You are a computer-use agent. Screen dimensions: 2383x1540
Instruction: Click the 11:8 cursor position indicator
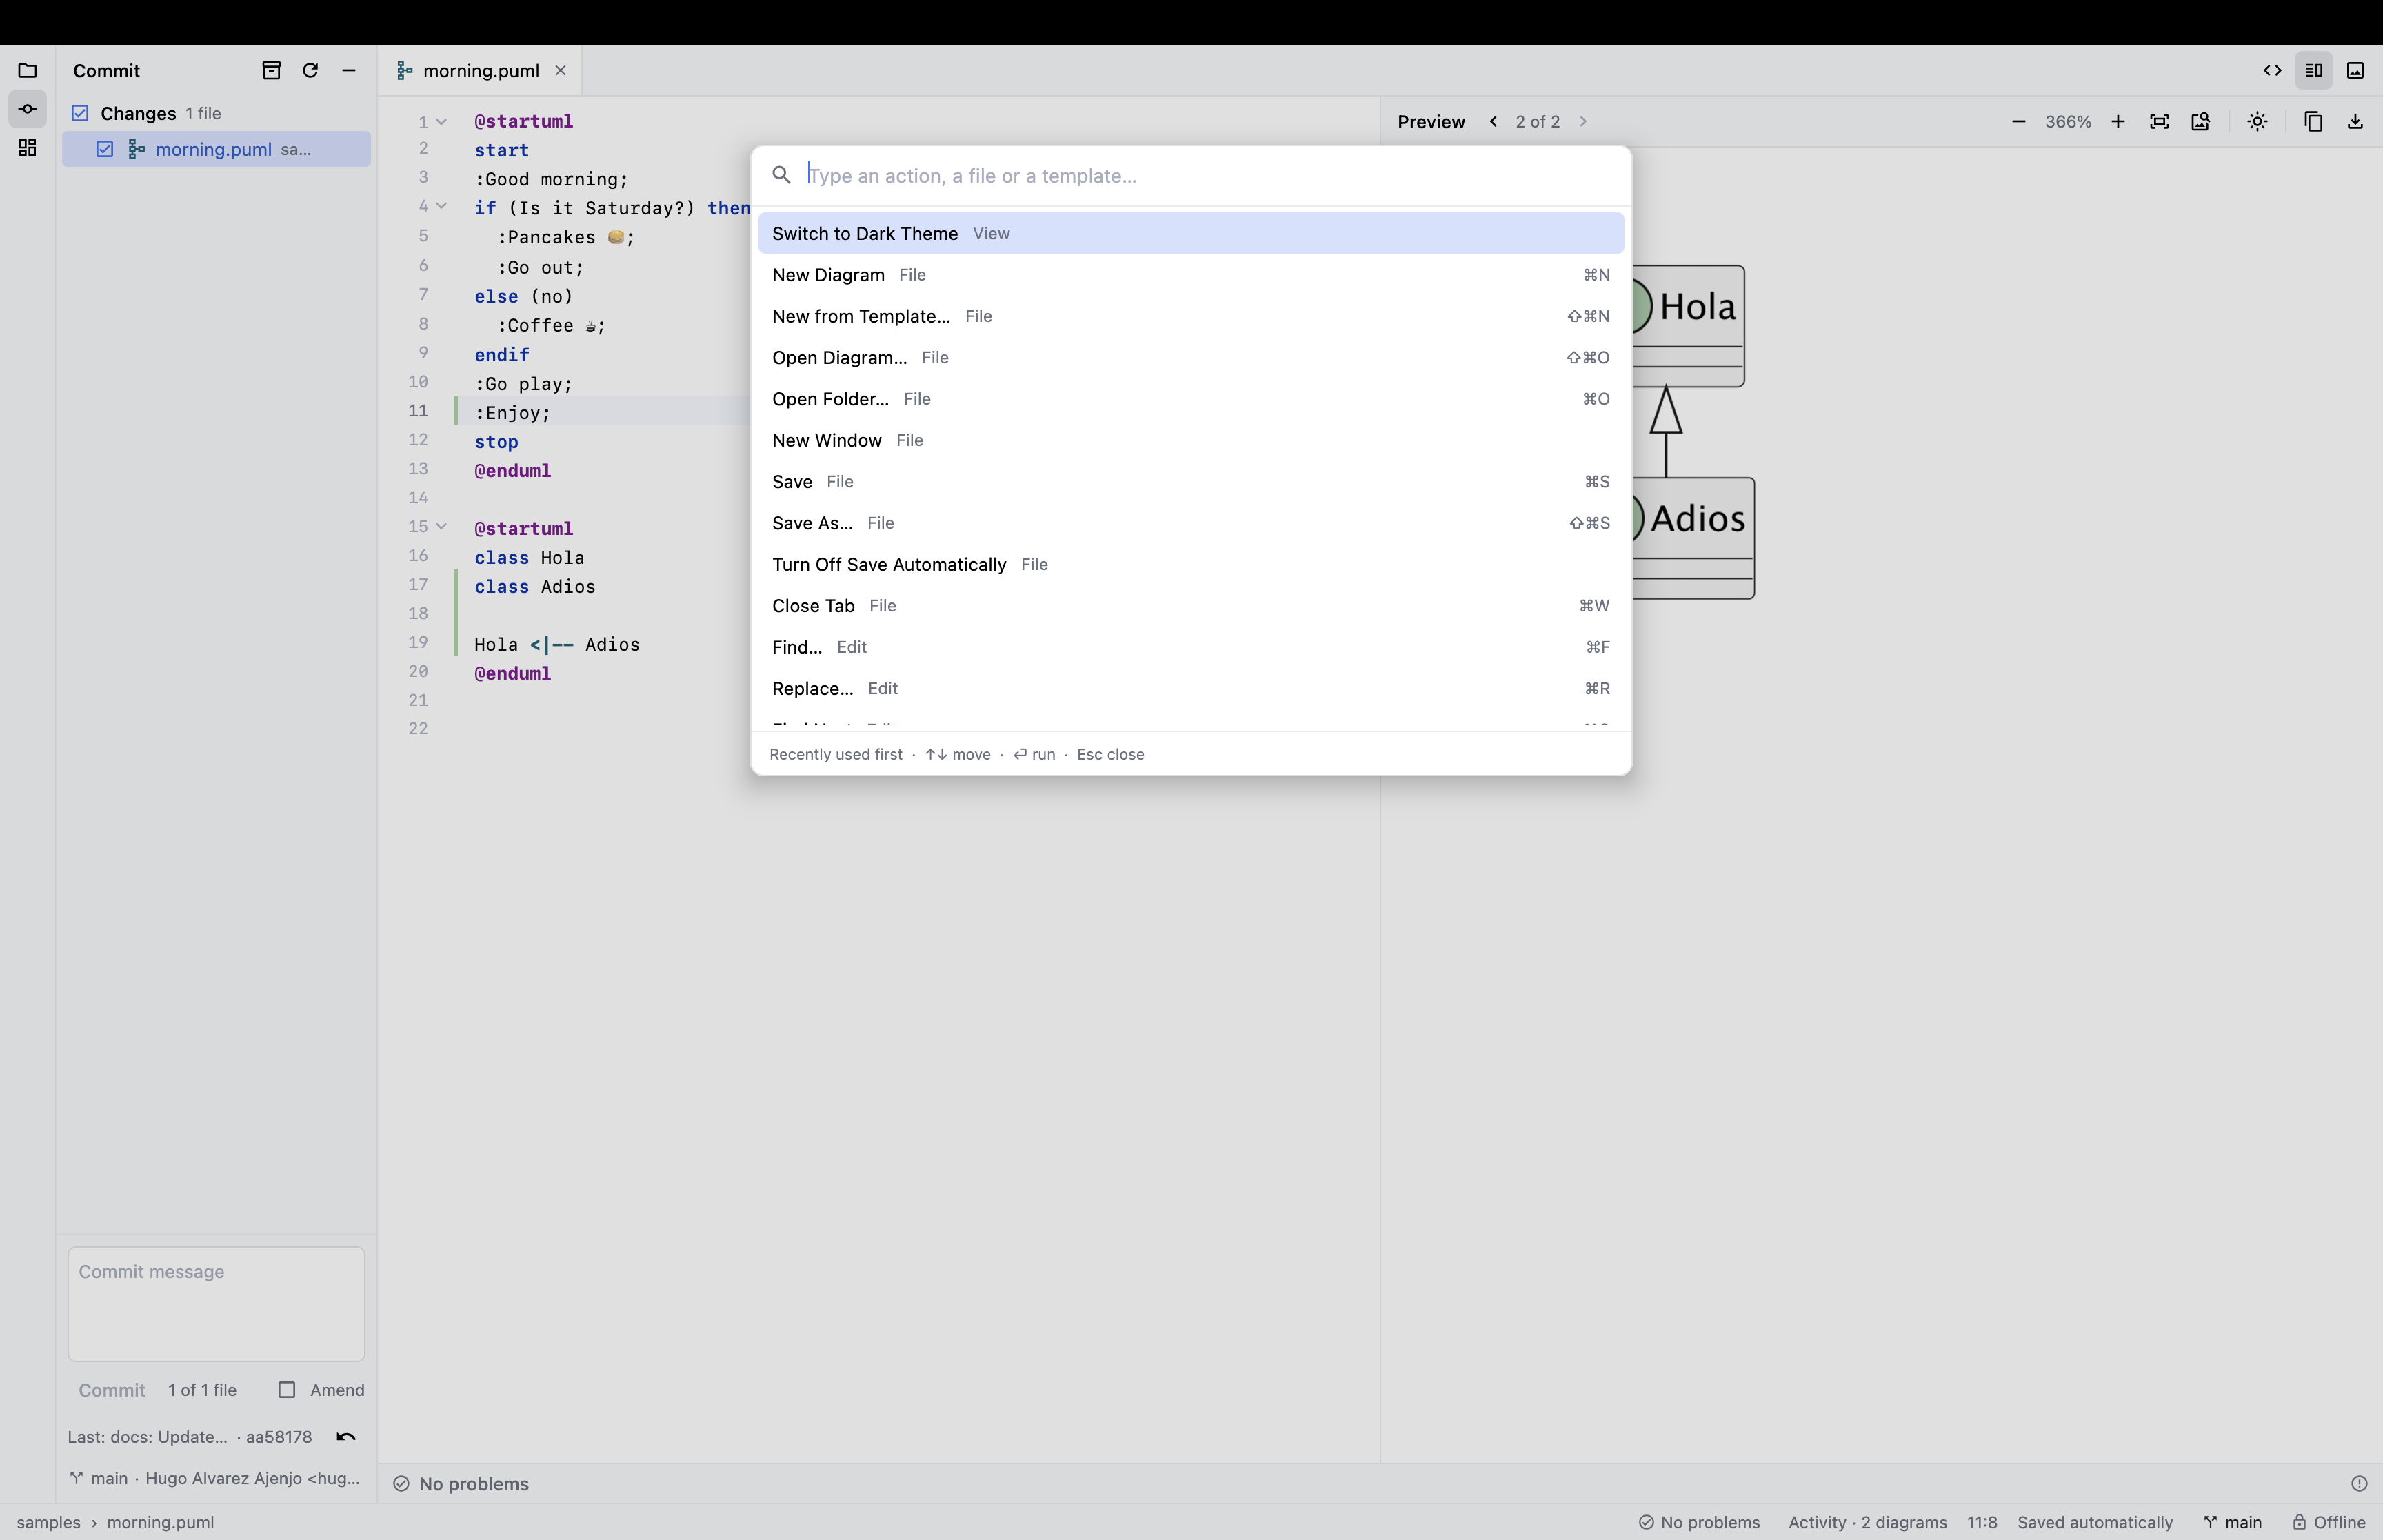(x=1982, y=1522)
